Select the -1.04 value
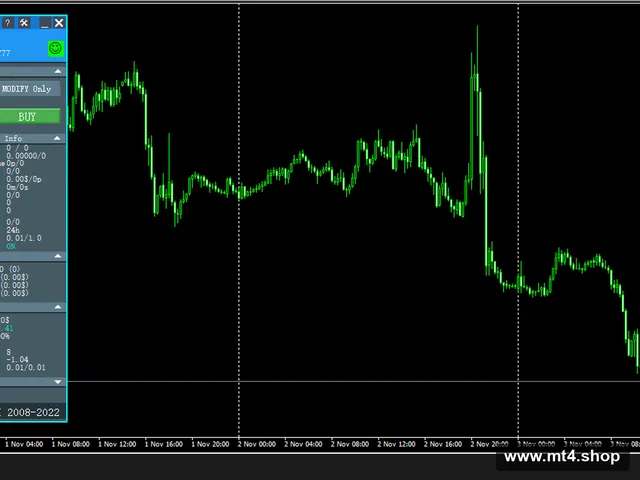 point(17,360)
